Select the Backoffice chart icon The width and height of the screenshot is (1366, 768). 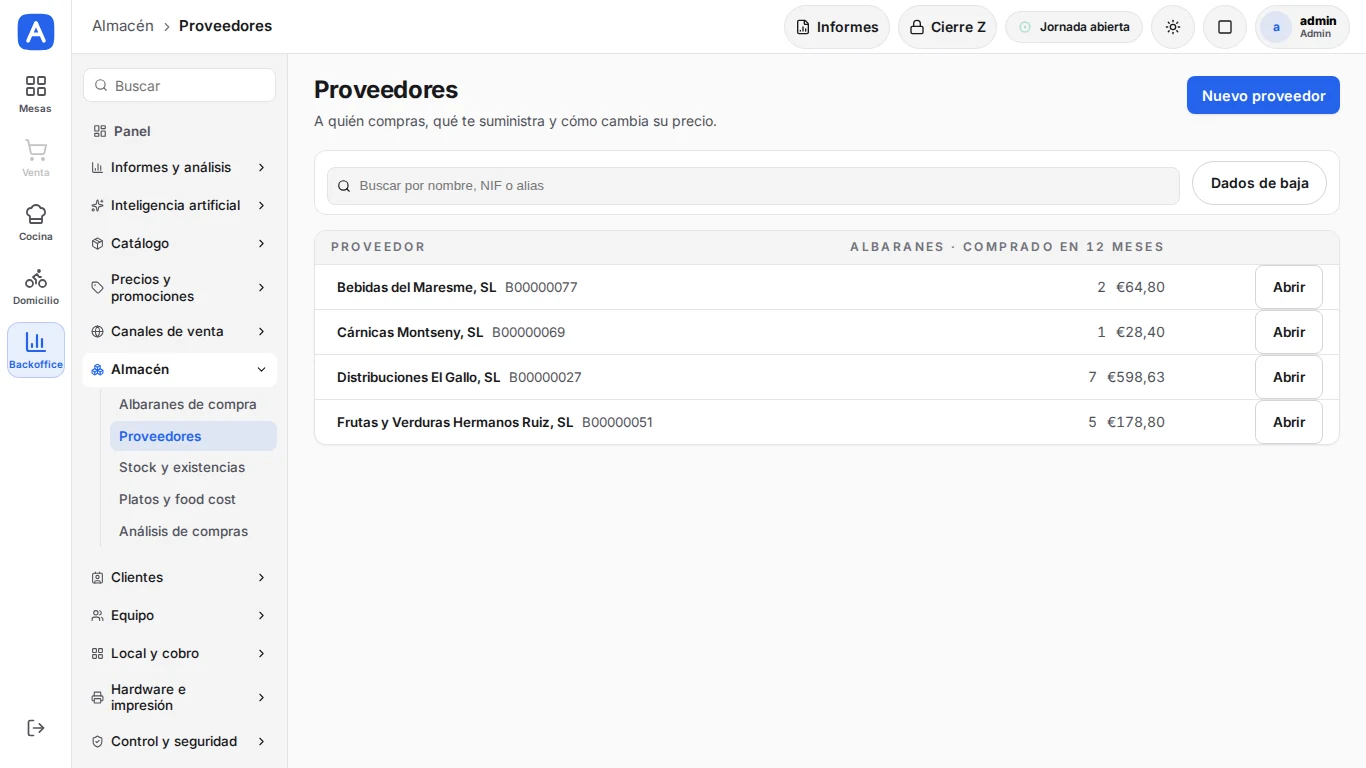pyautogui.click(x=36, y=342)
